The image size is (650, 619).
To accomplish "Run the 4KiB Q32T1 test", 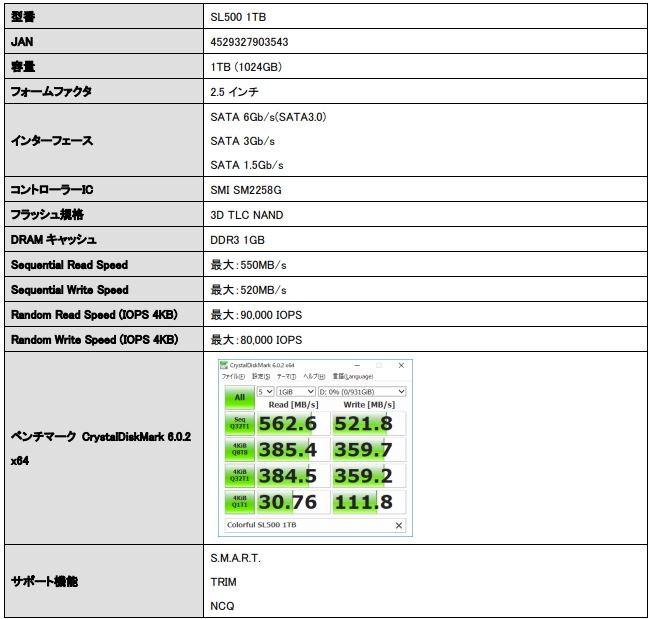I will tap(237, 475).
